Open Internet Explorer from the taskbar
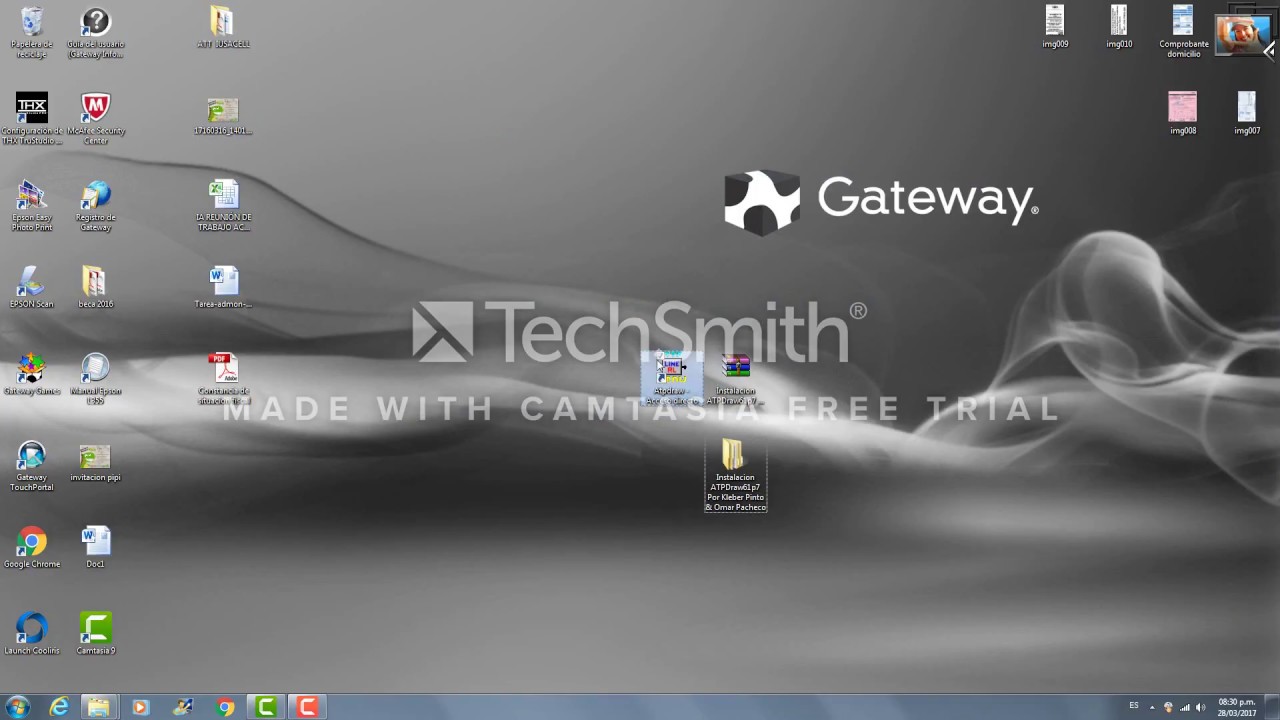 (59, 707)
